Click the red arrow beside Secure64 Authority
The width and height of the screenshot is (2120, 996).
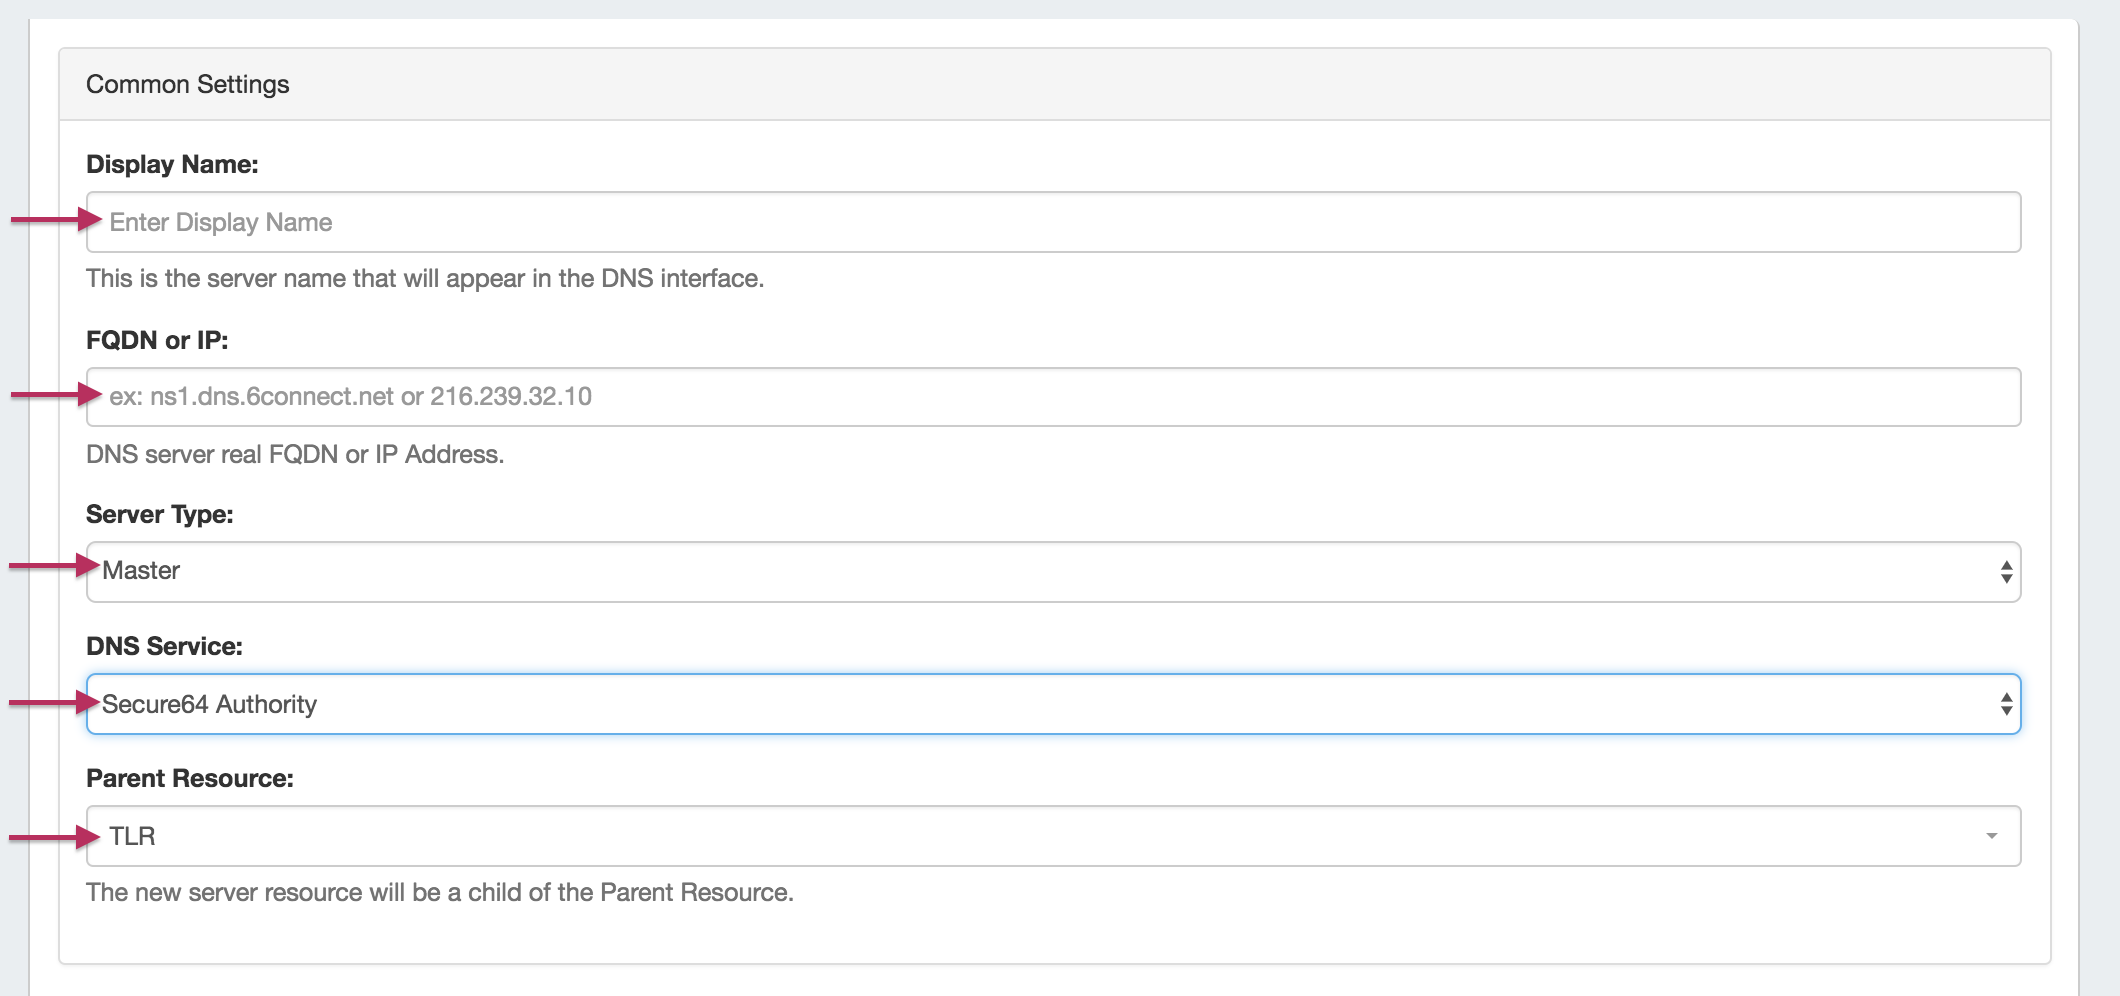[54, 703]
